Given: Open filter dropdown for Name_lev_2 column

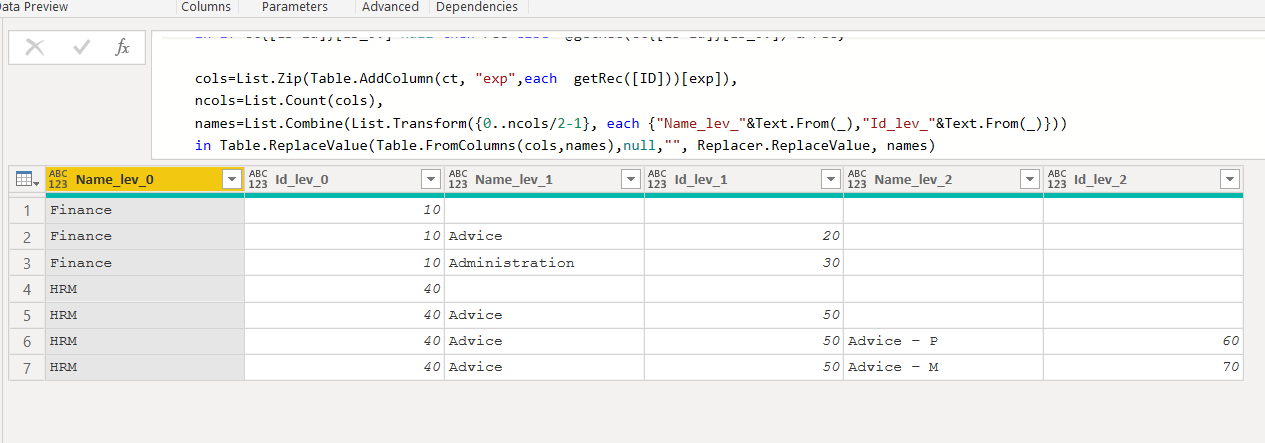Looking at the screenshot, I should [1030, 179].
